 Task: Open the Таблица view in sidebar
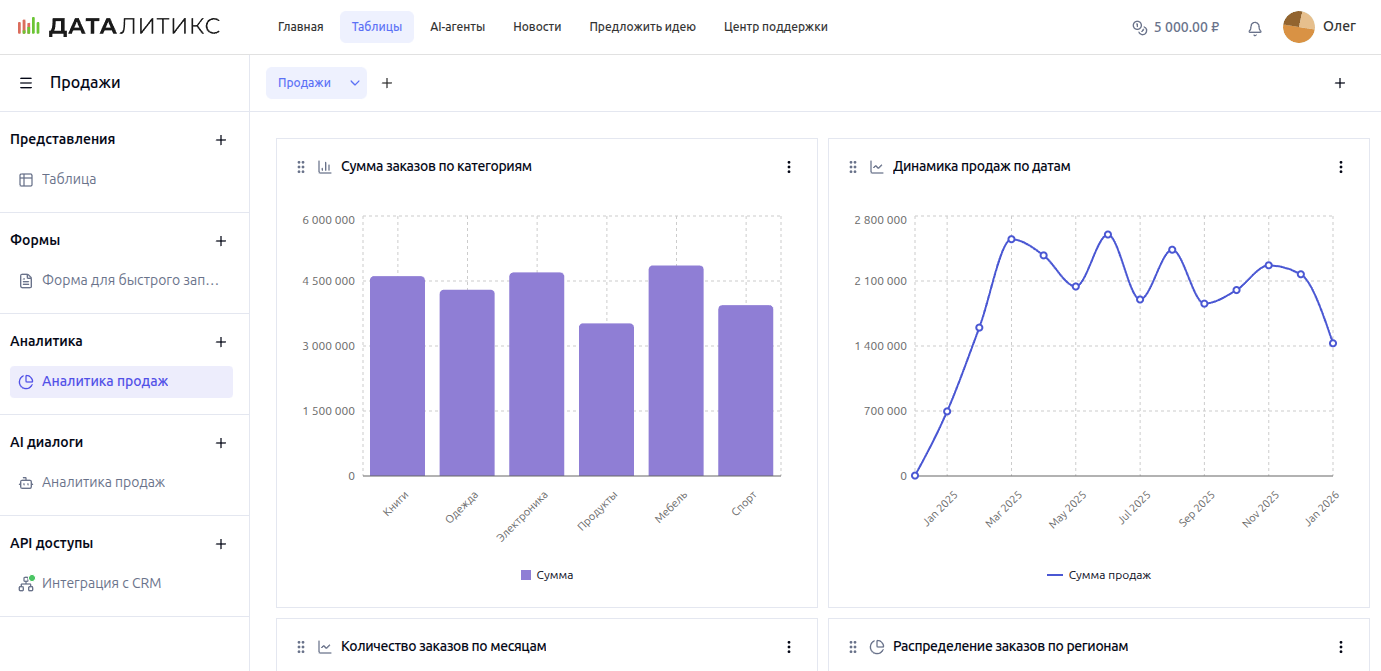tap(69, 180)
